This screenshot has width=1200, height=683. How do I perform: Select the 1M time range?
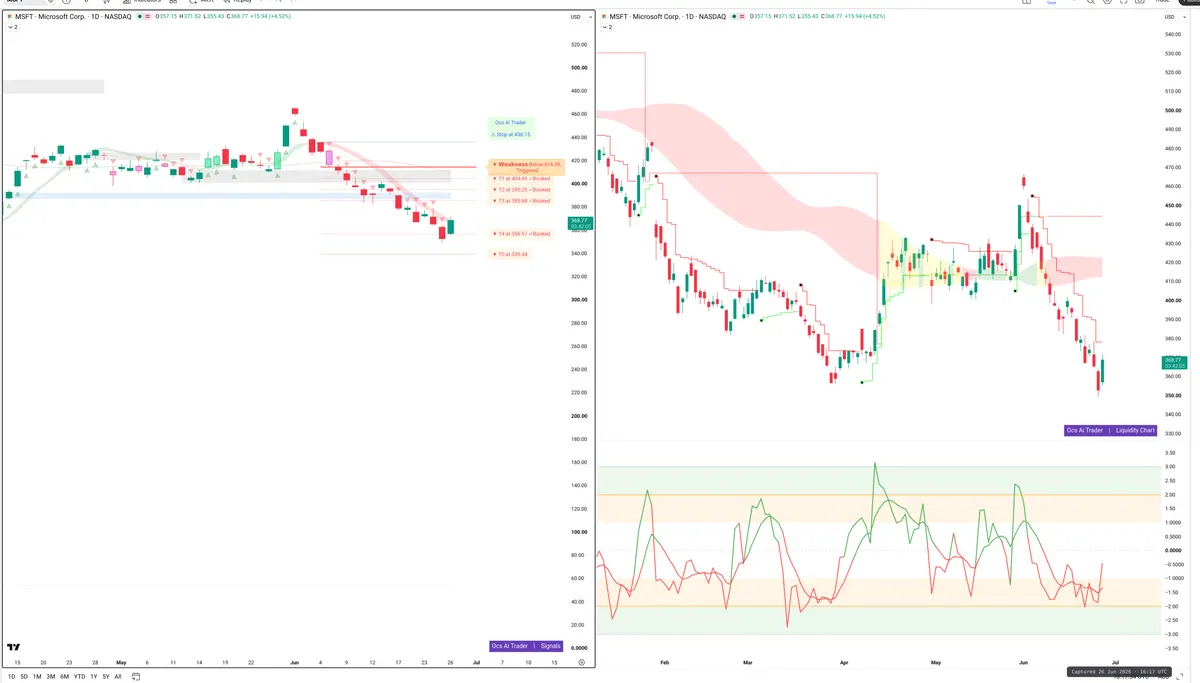tap(37, 676)
